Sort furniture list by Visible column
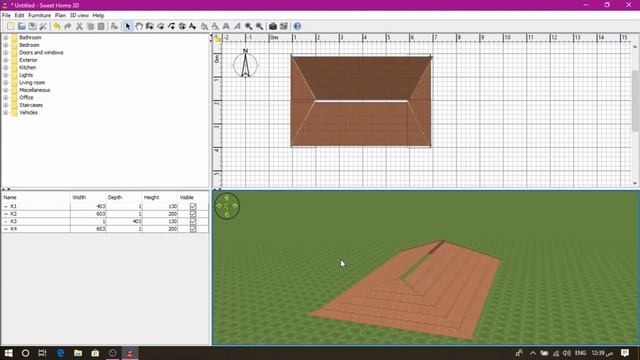Screen dimensions: 640x360 tap(193, 197)
